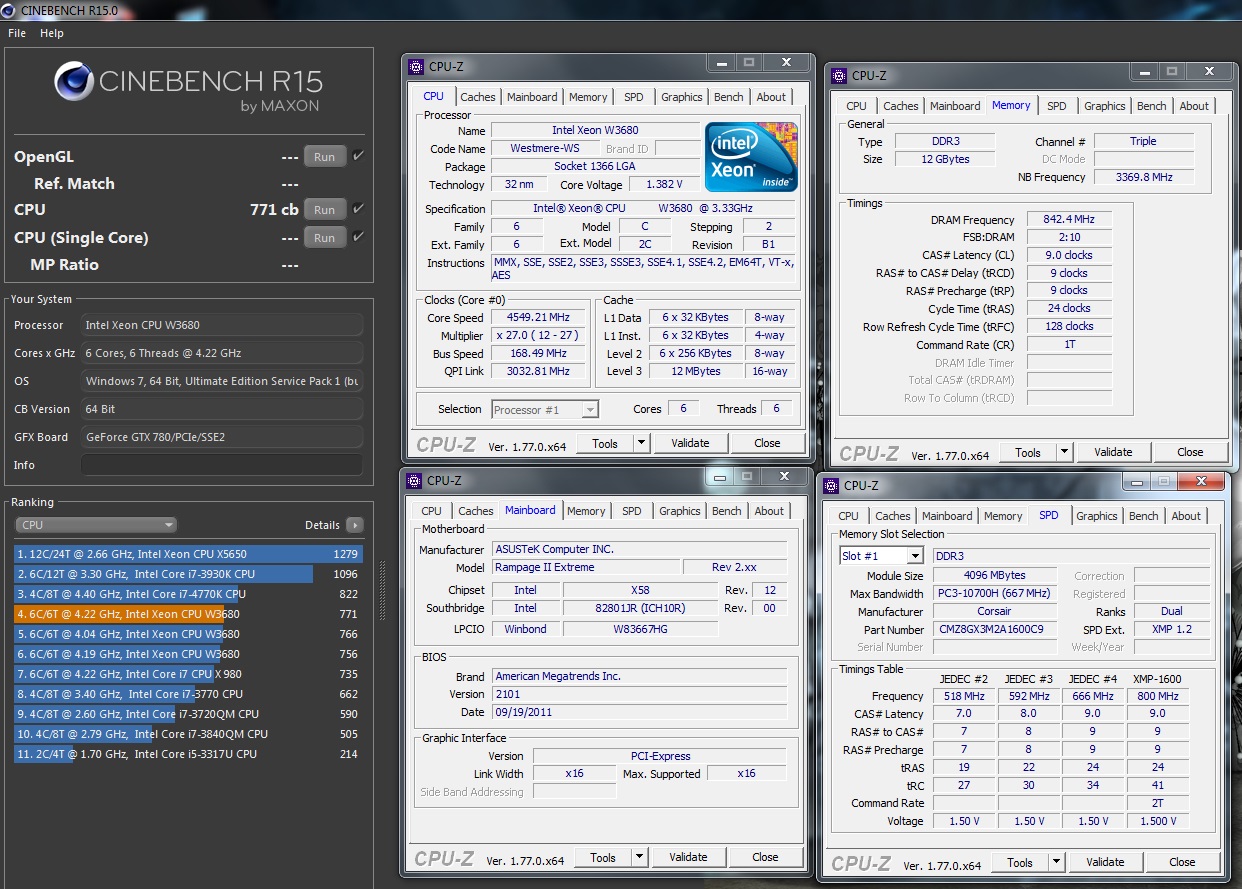
Task: Click Tools button in Mainboard window
Action: (603, 857)
